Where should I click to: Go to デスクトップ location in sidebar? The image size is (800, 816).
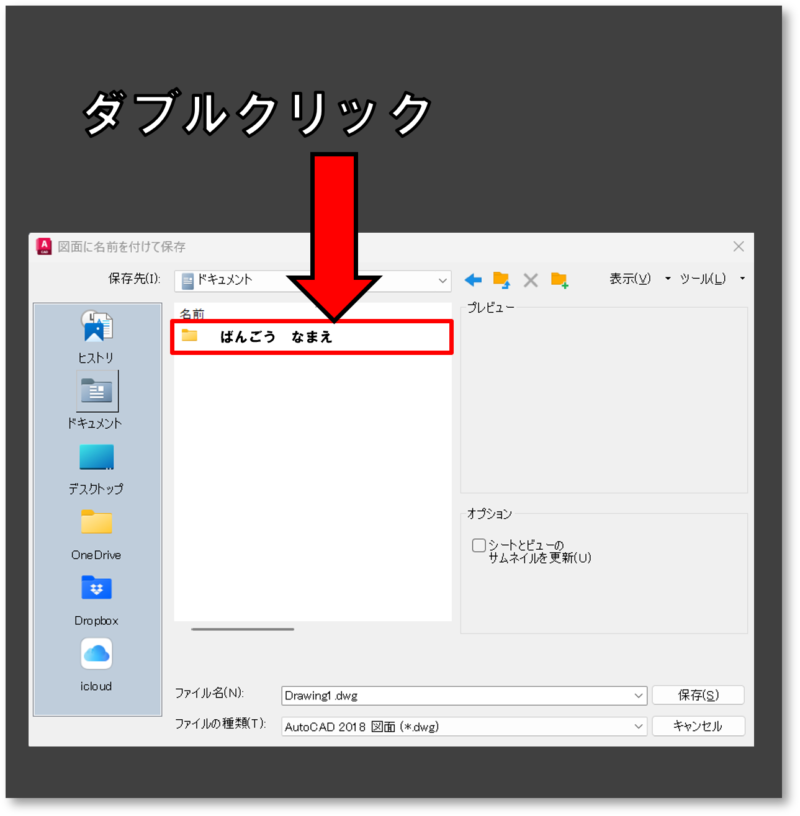tap(96, 469)
